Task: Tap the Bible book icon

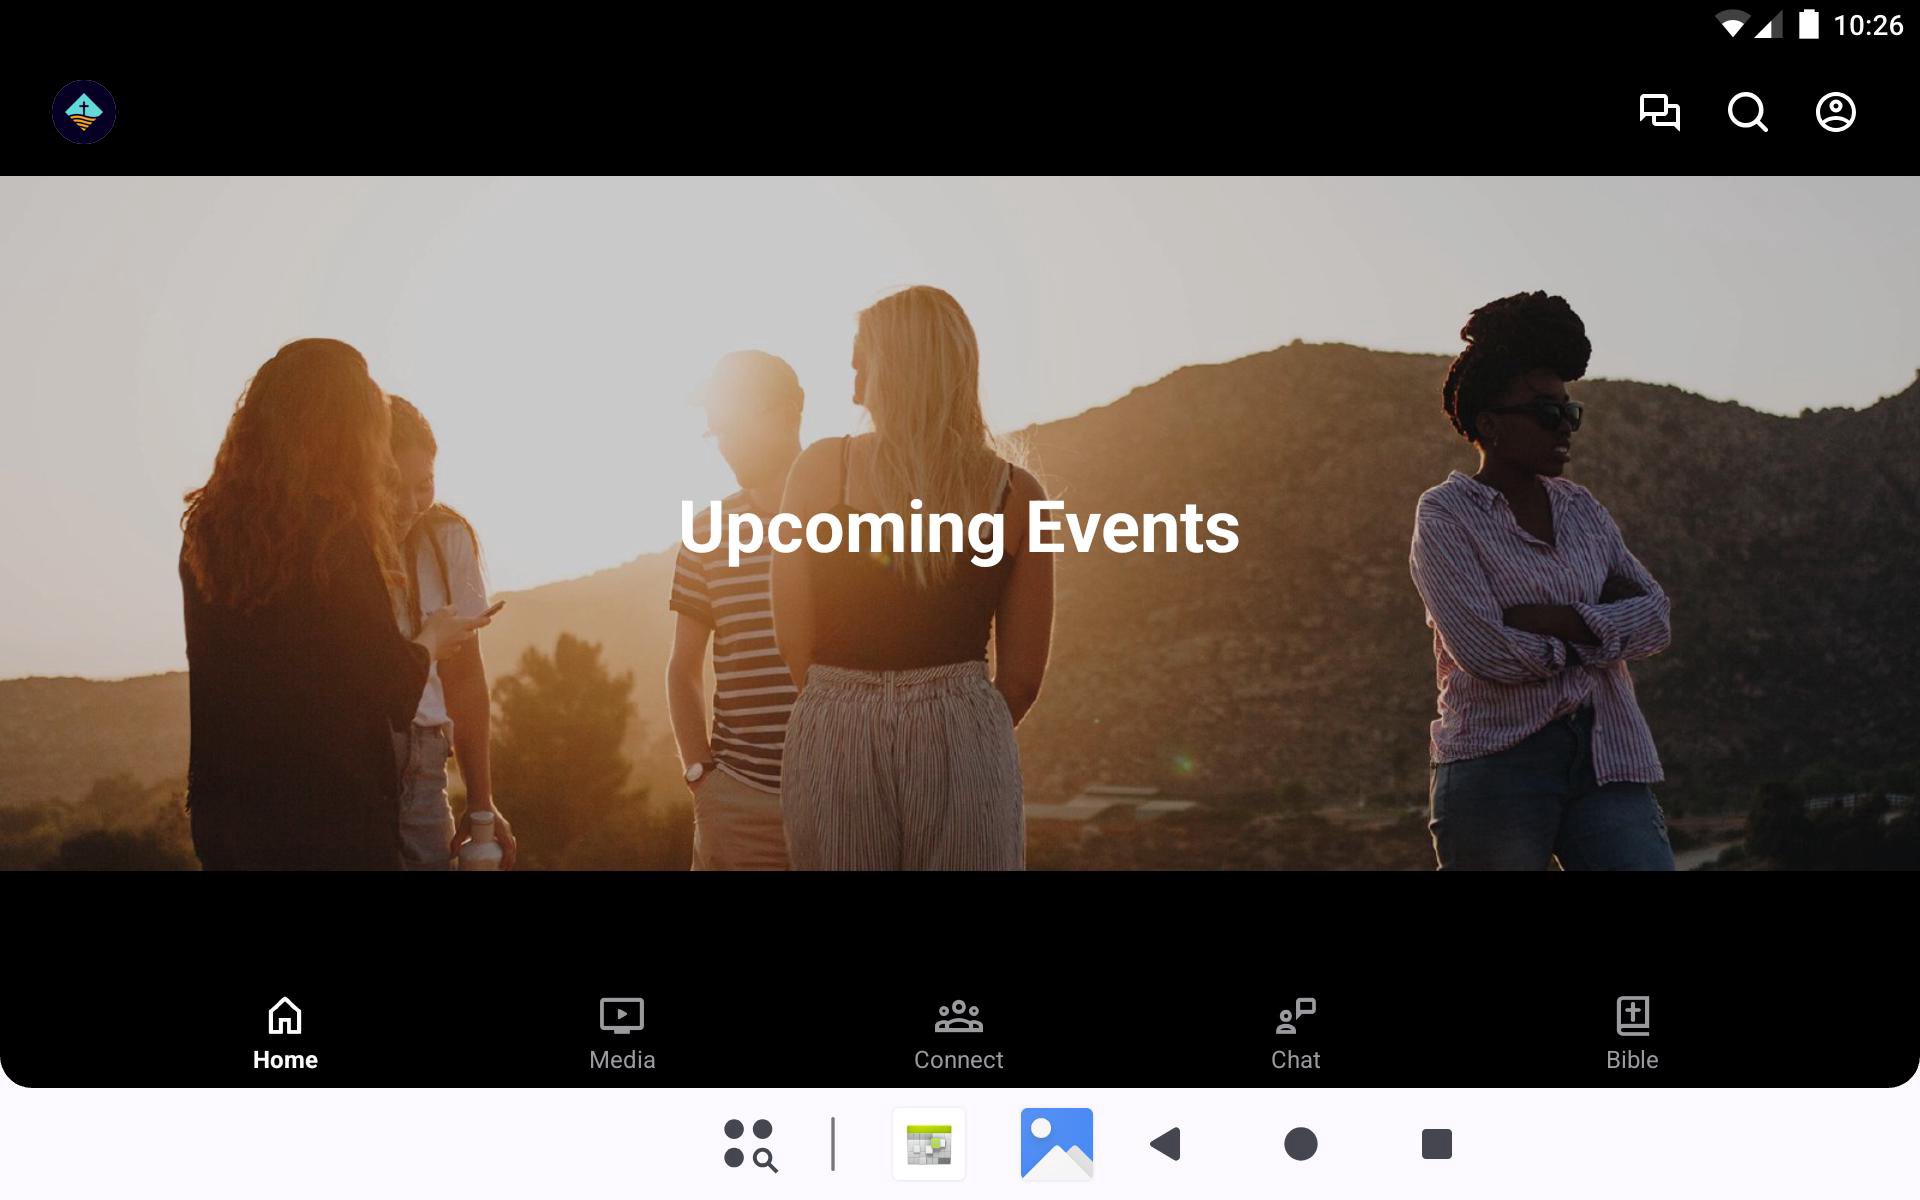Action: tap(1632, 1016)
